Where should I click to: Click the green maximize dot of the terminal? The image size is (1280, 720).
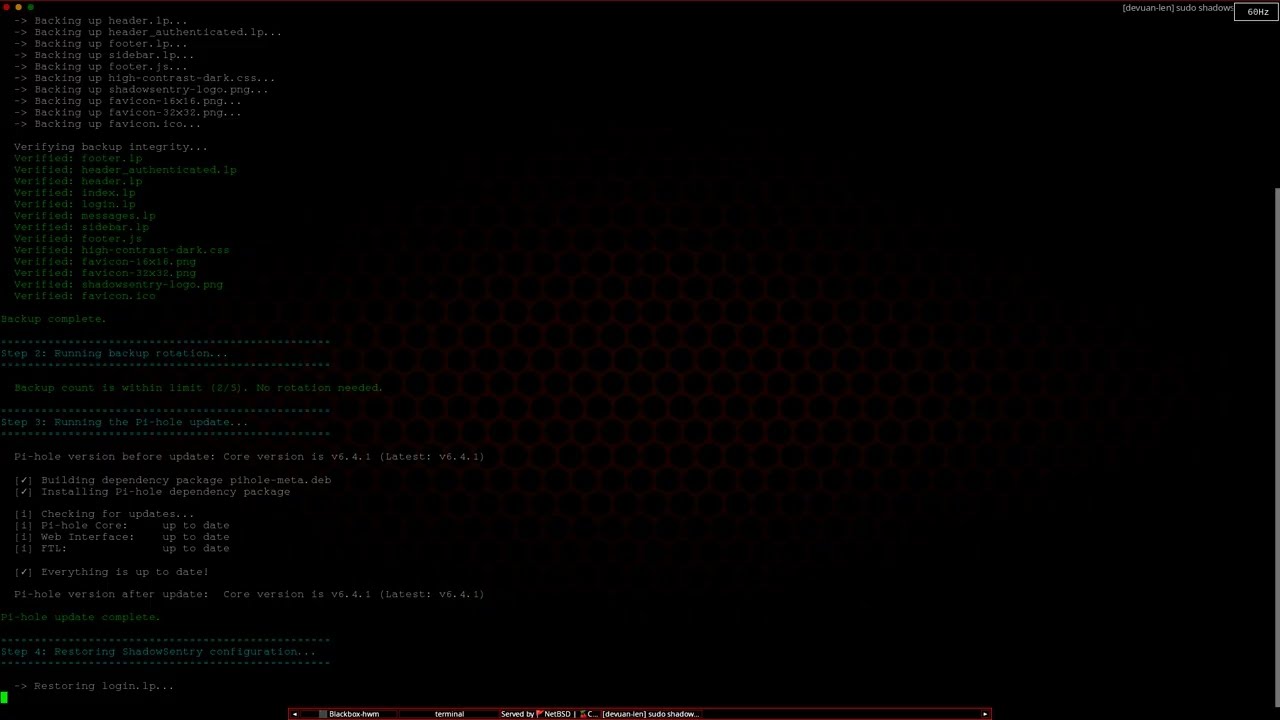(x=31, y=7)
